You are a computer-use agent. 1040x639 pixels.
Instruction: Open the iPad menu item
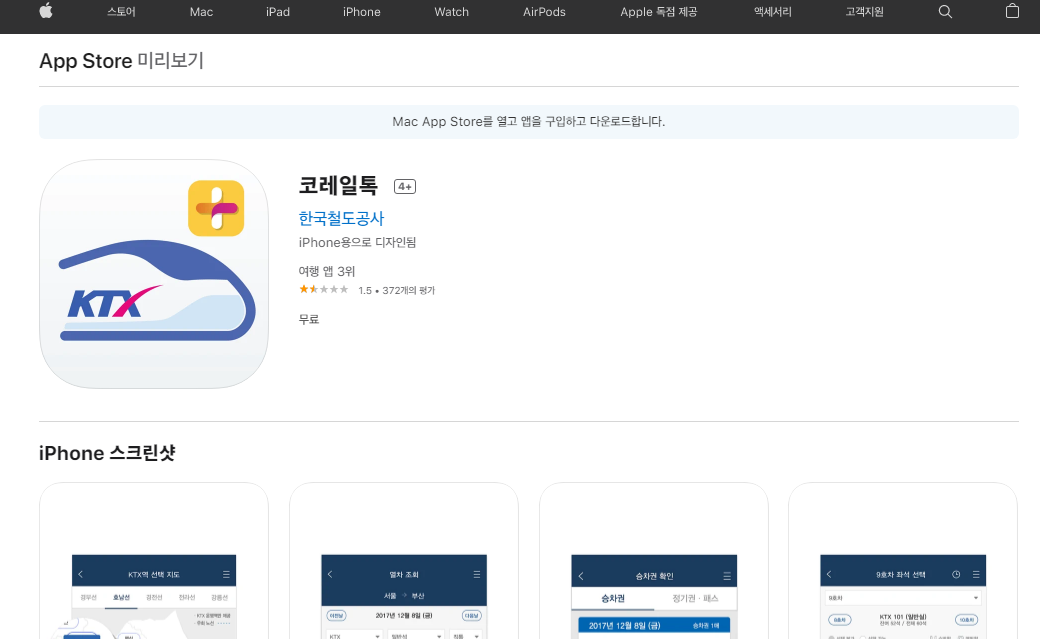click(x=278, y=12)
